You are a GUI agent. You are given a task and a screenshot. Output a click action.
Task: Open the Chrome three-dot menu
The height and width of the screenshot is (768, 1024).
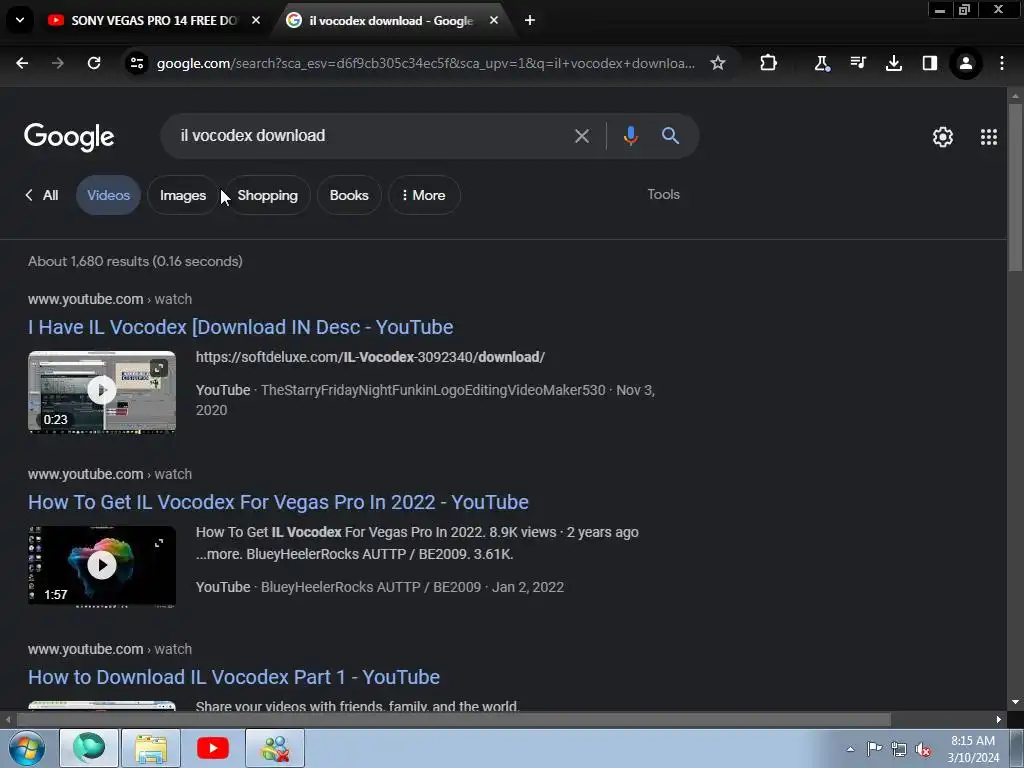click(1002, 63)
